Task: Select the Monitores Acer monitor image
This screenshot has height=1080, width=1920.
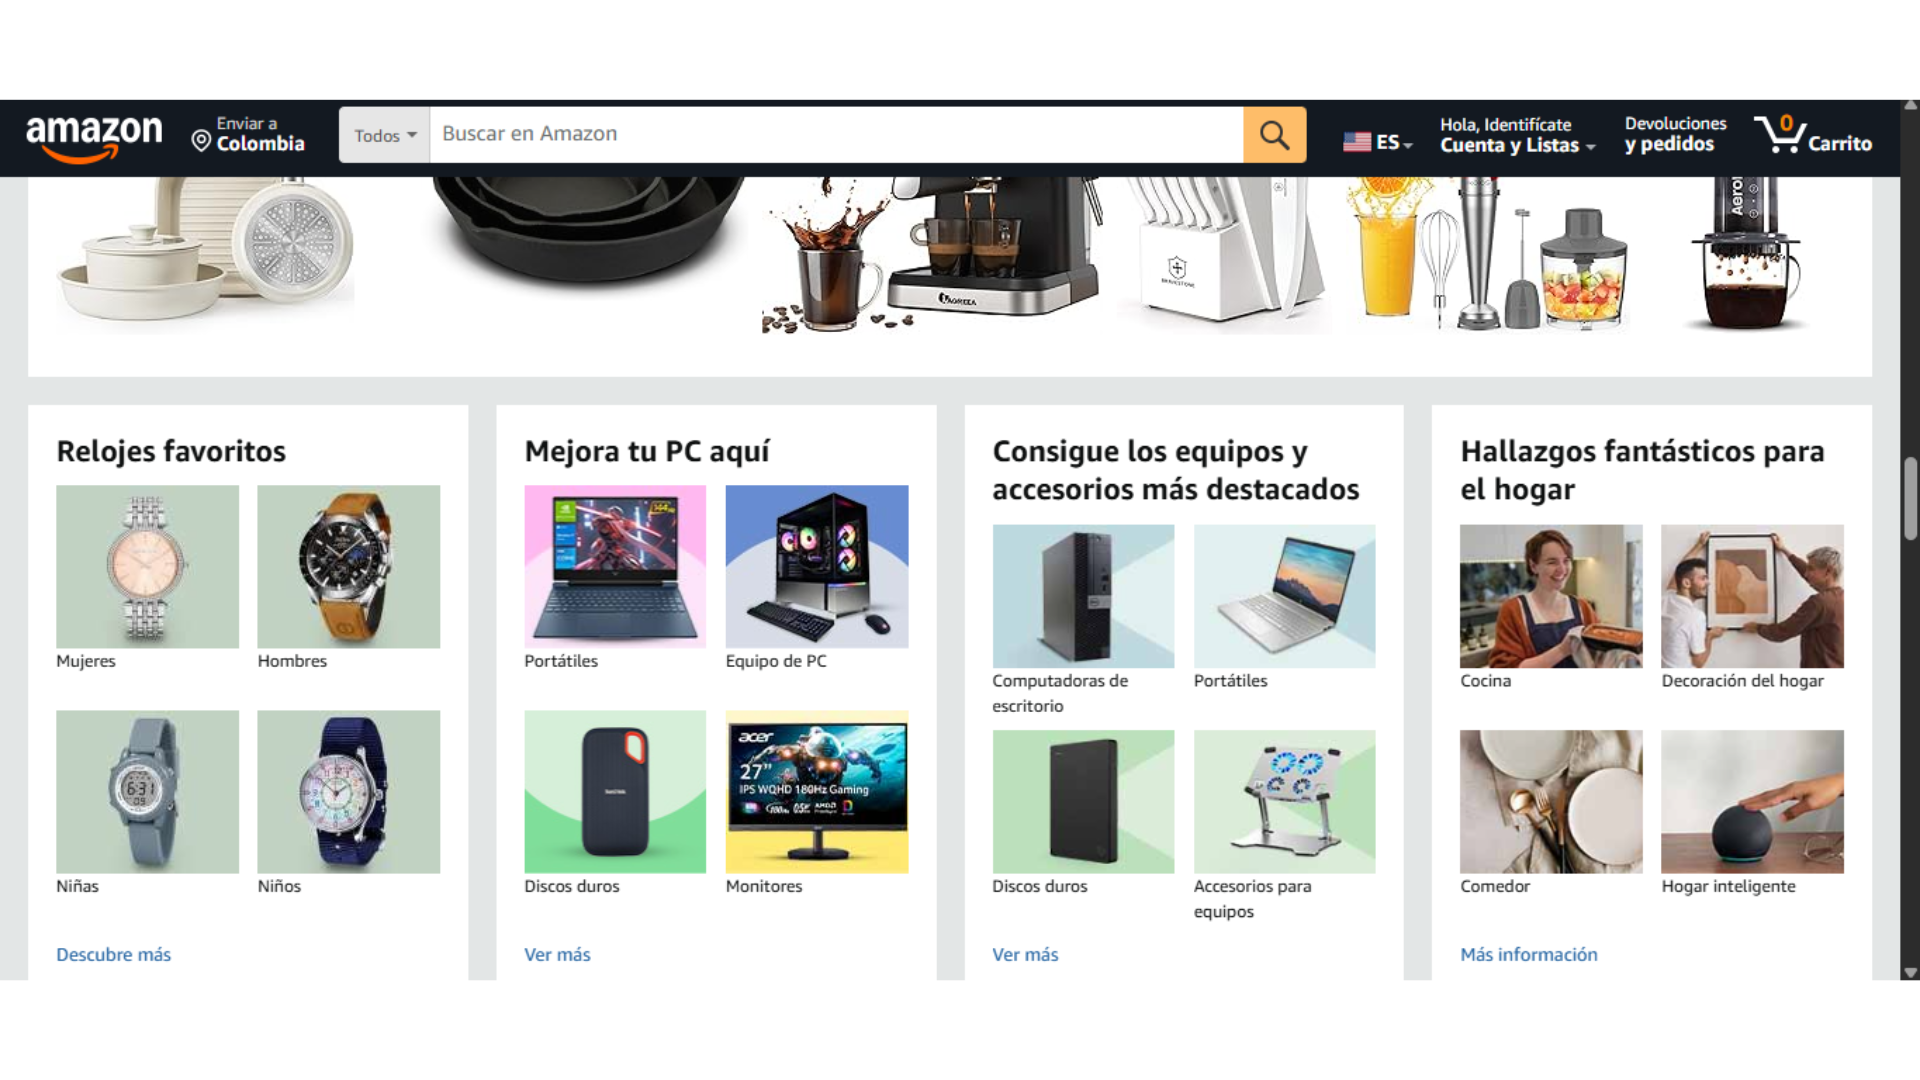Action: 816,791
